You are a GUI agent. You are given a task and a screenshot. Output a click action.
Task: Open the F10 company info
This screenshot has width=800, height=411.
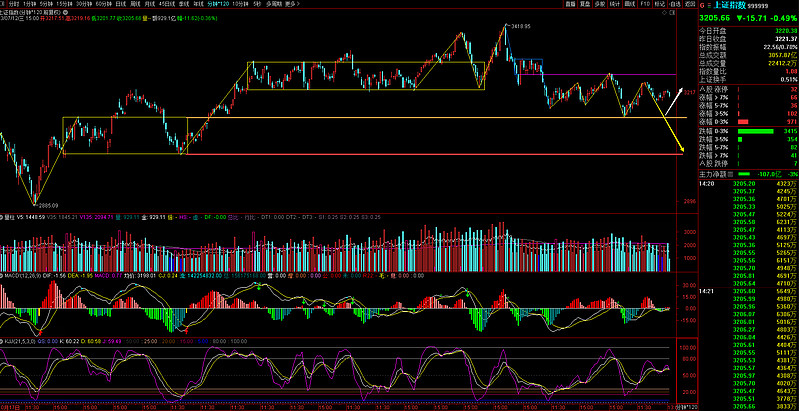645,4
